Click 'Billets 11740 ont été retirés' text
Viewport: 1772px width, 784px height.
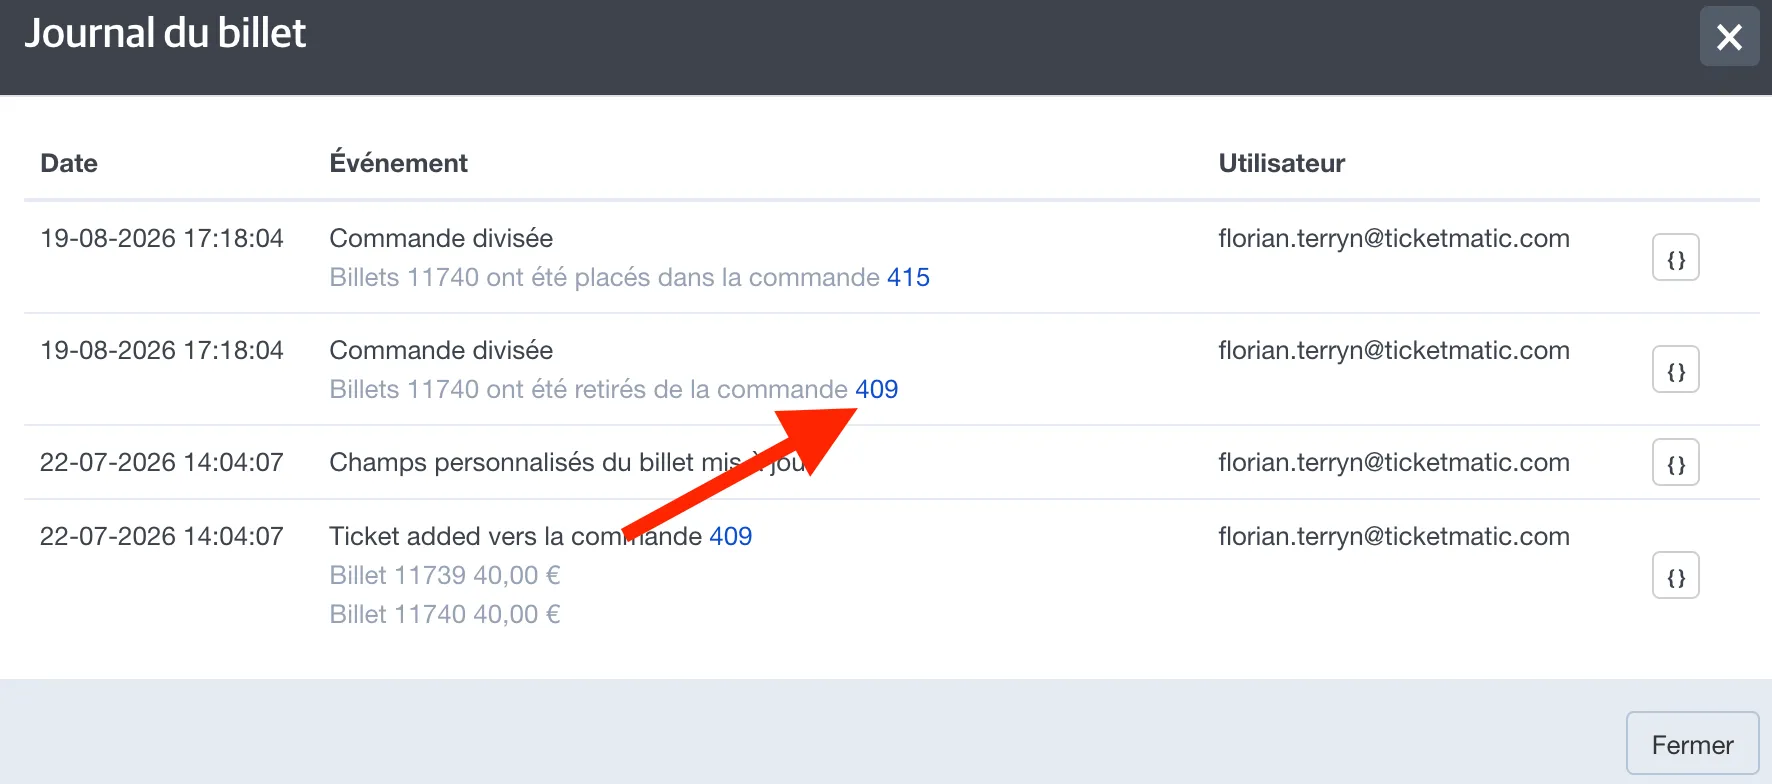pyautogui.click(x=488, y=389)
